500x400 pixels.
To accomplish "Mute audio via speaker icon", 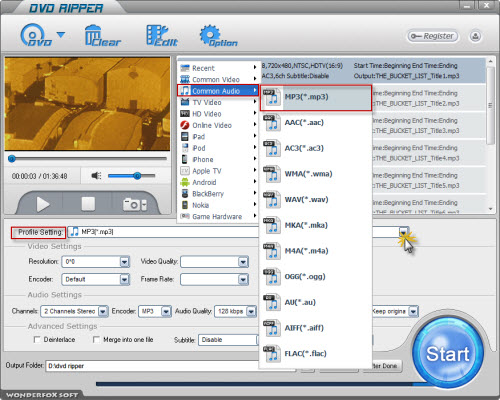I will [x=96, y=175].
